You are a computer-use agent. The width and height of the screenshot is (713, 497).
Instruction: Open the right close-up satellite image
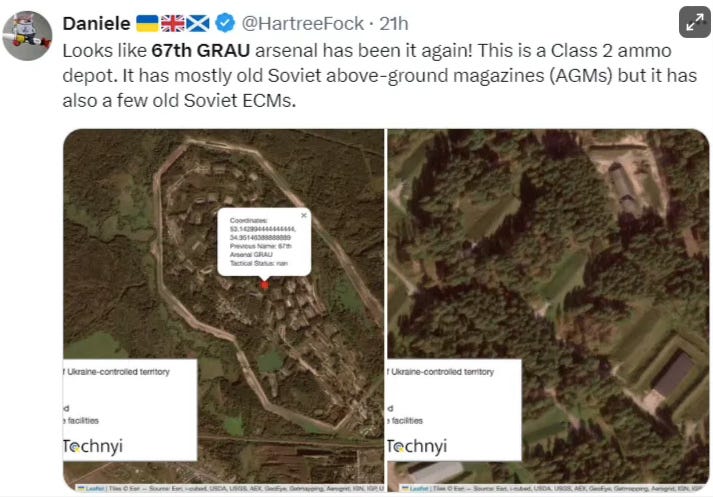548,310
